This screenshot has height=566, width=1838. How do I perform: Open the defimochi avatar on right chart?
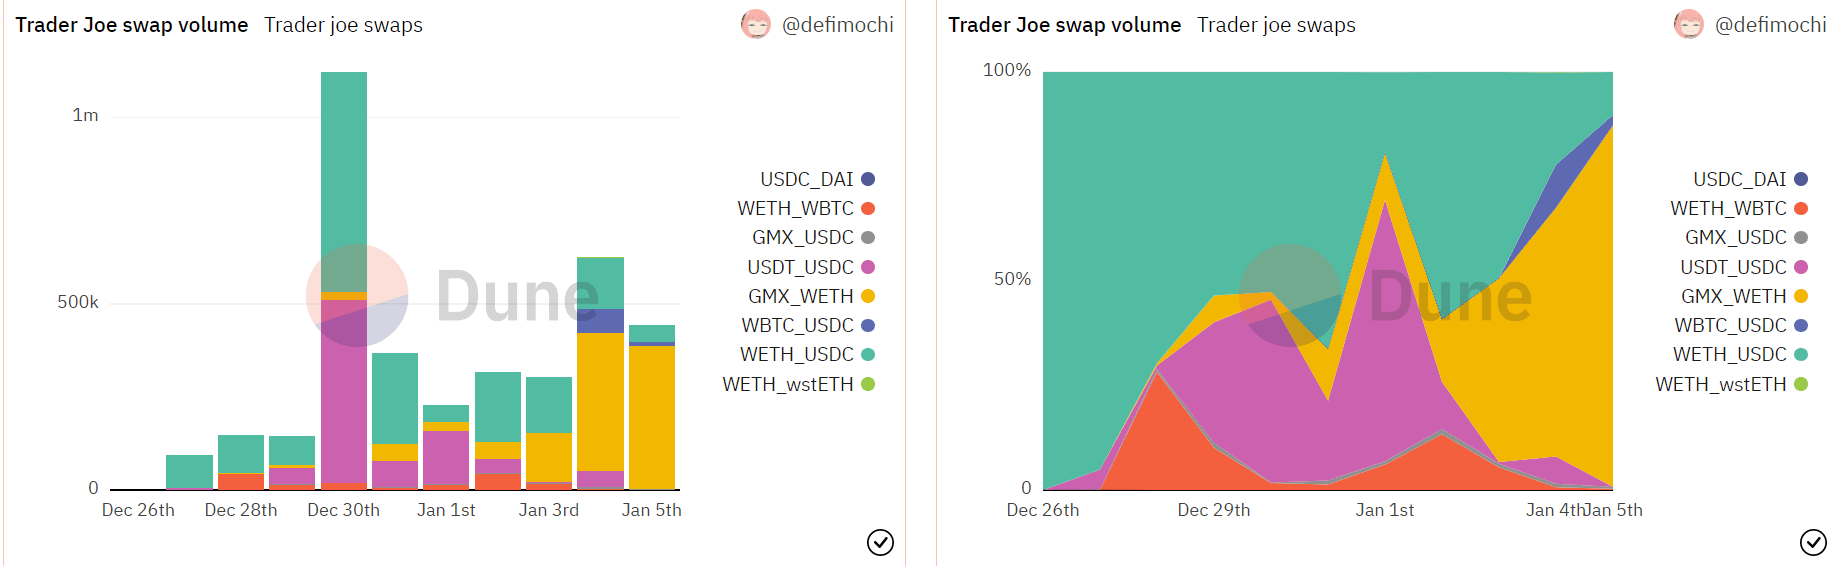pyautogui.click(x=1689, y=24)
